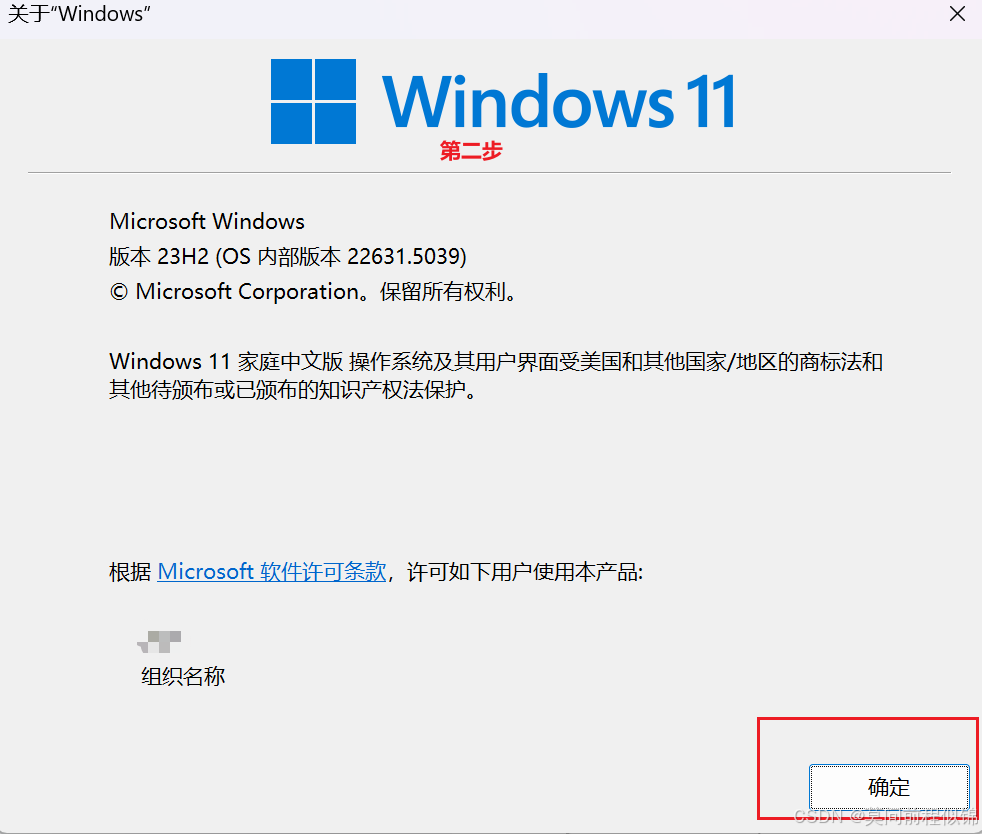Click the CSDN watermark text
The width and height of the screenshot is (982, 834).
tap(886, 817)
